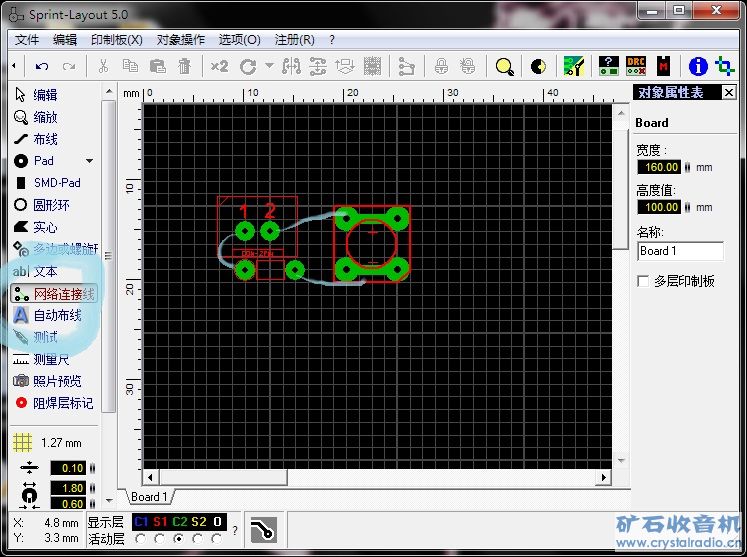The width and height of the screenshot is (747, 557).
Task: Select the 圆形环 circle tool
Action: pos(42,205)
